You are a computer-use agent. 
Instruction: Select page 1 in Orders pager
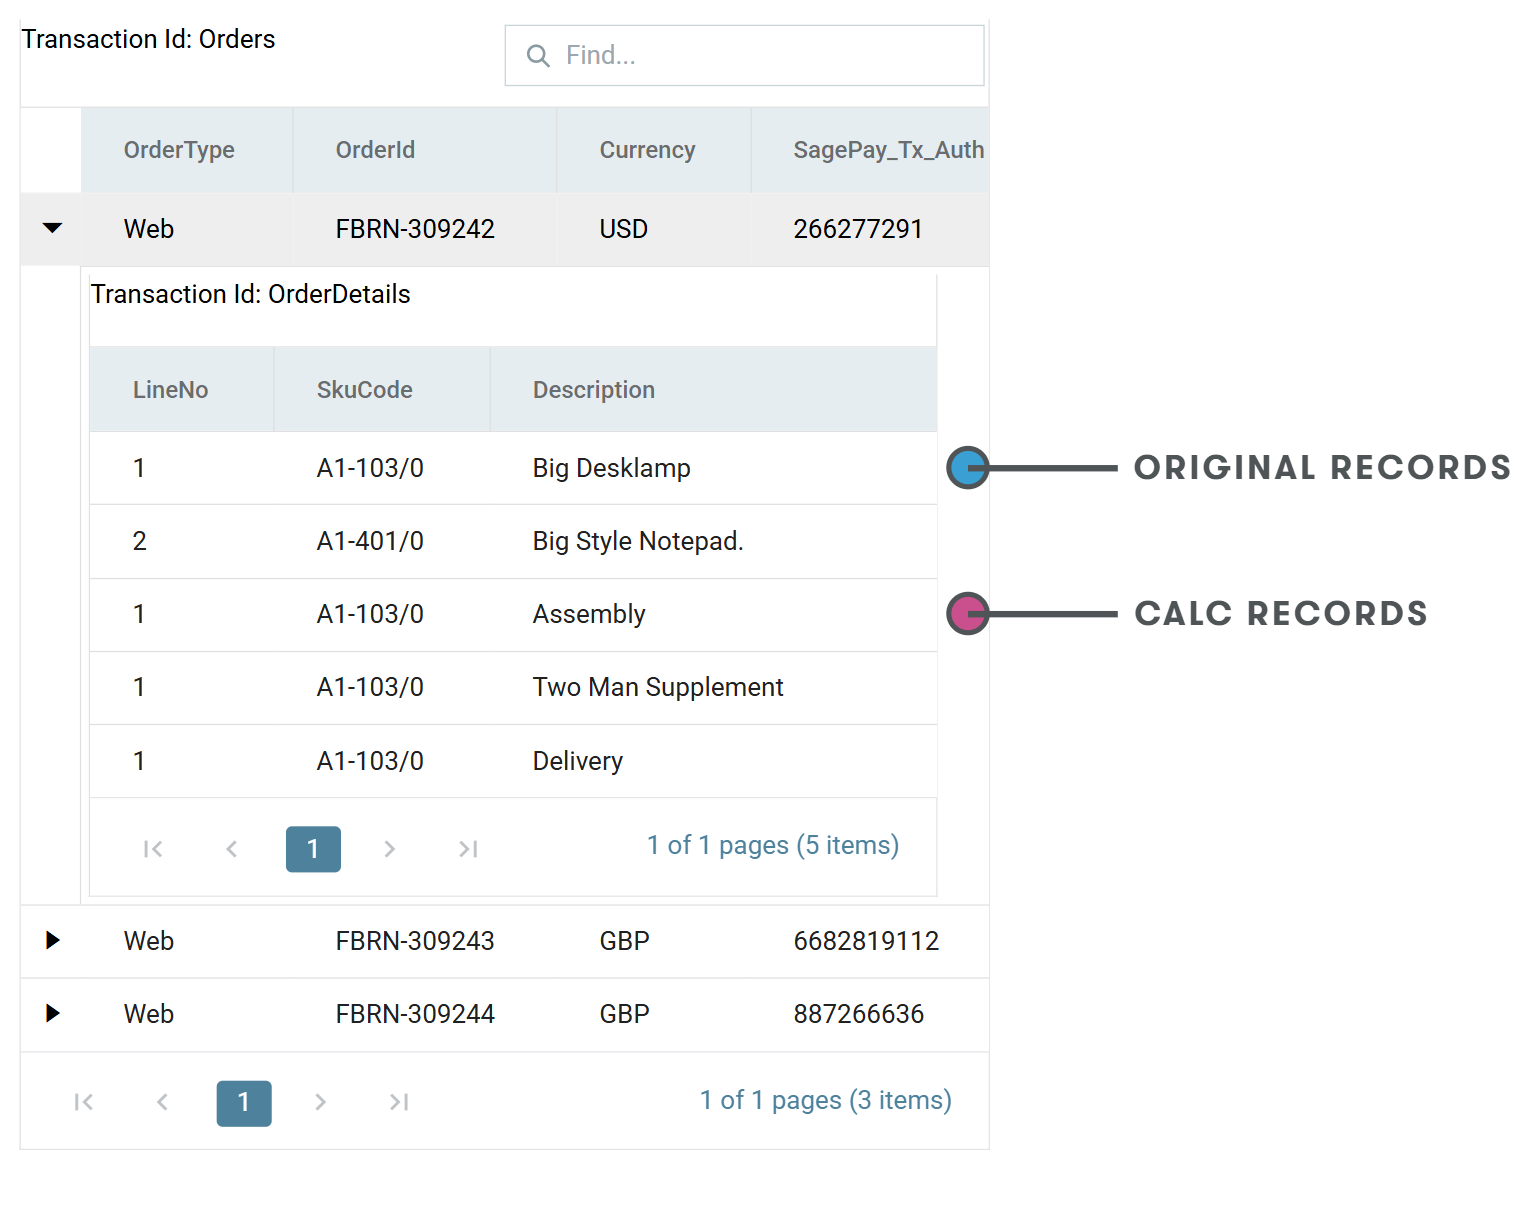(x=244, y=1103)
